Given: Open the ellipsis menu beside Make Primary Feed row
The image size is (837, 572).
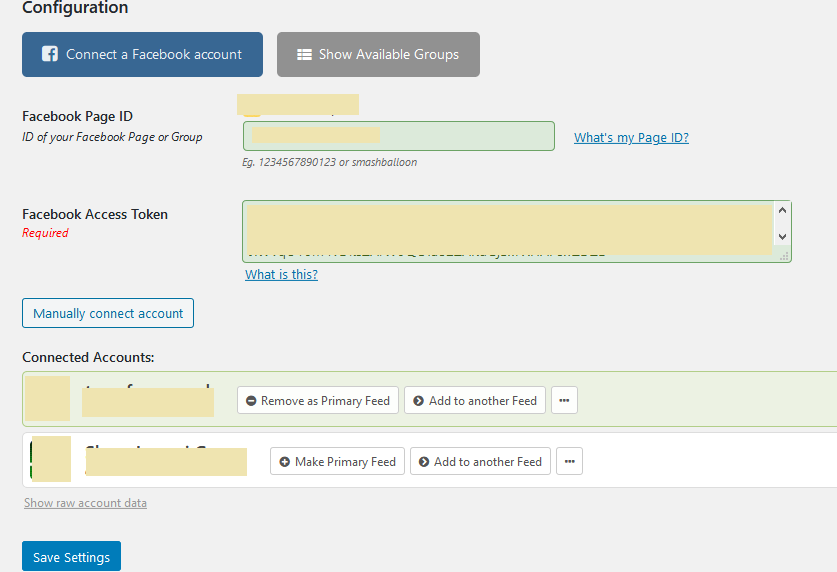Looking at the screenshot, I should tap(569, 462).
